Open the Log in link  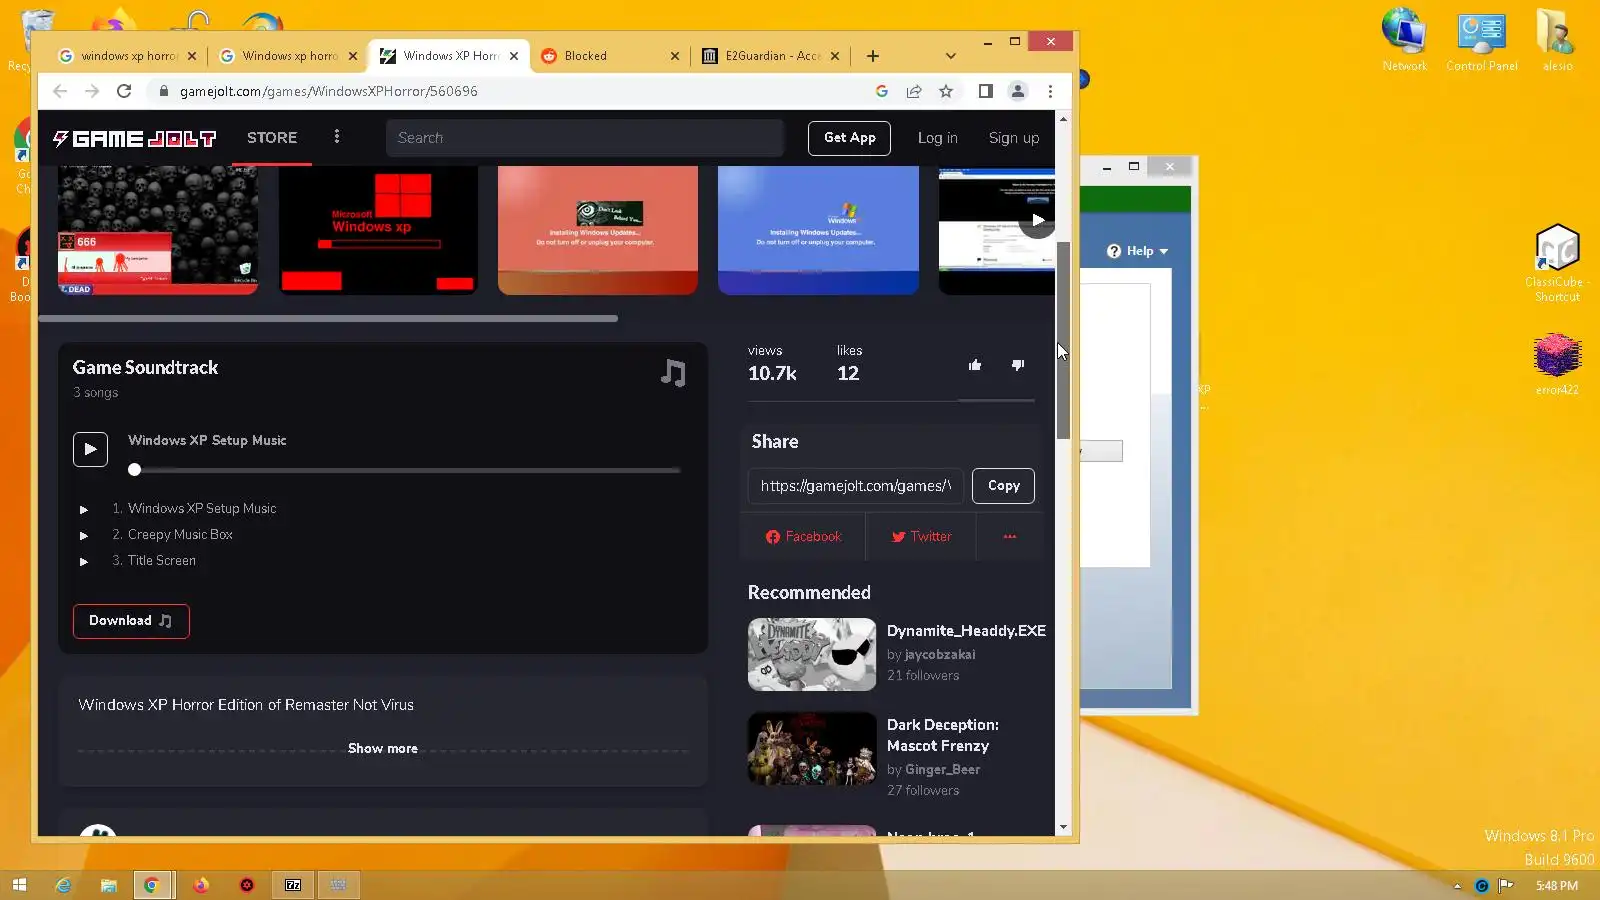[x=938, y=138]
